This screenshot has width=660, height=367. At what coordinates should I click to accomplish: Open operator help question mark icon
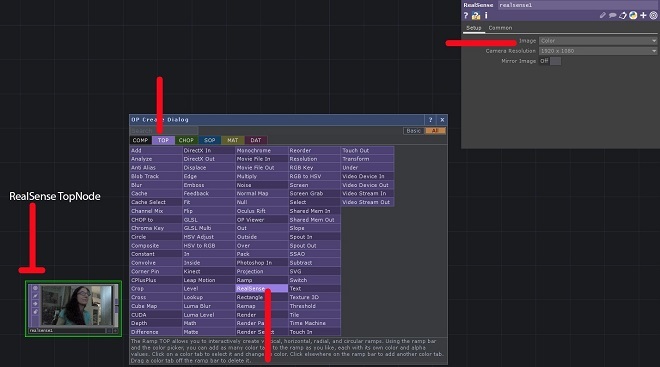(466, 16)
